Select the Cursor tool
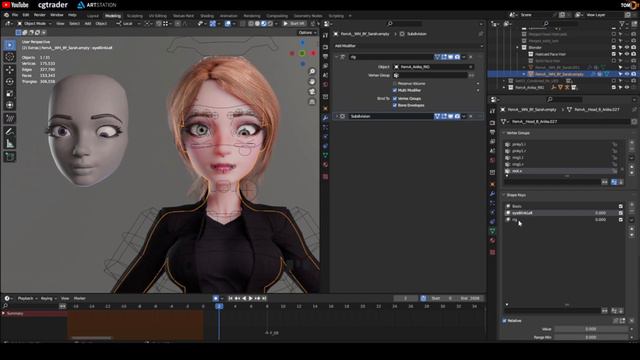Screen dimensions: 640x360 pyautogui.click(x=10, y=57)
